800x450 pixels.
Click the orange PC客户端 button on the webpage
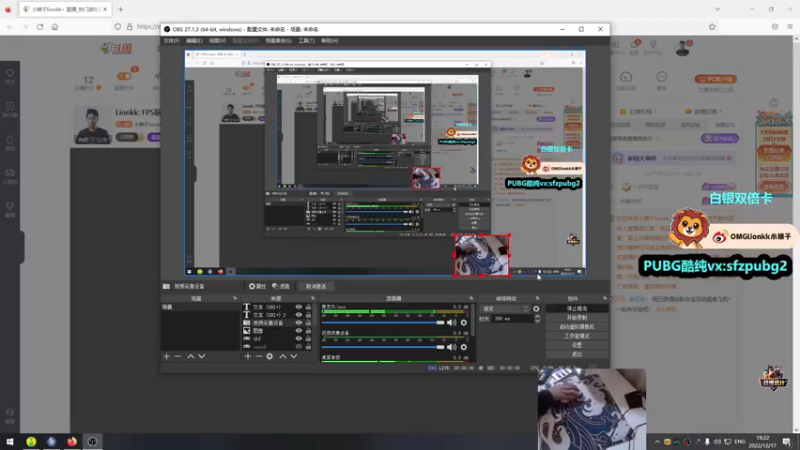(716, 79)
